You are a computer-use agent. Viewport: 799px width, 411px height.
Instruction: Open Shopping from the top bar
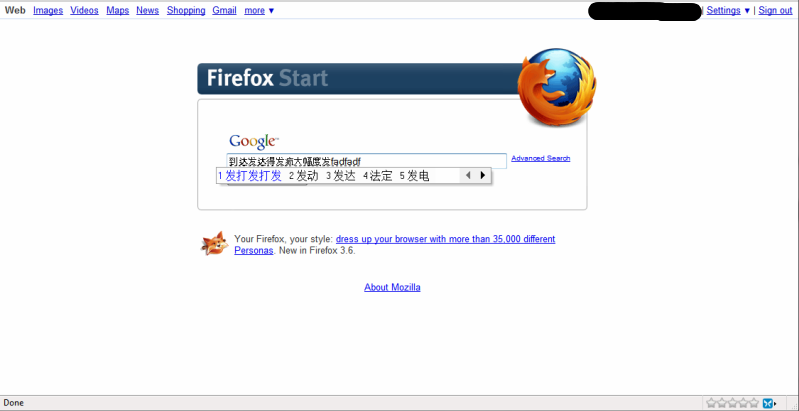tap(186, 10)
